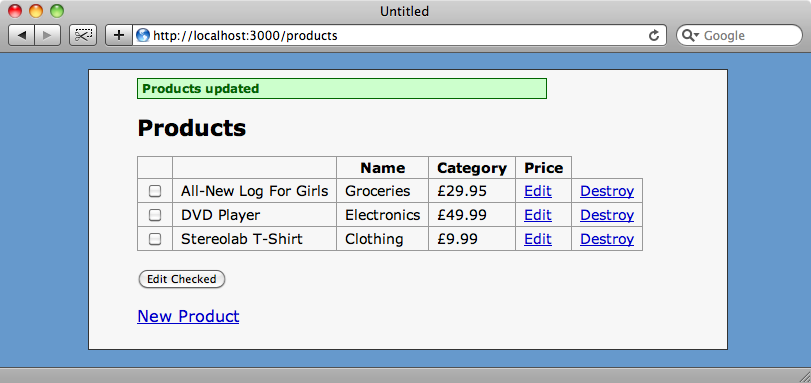This screenshot has height=383, width=811.
Task: Click the Groceries cell
Action: coord(382,191)
